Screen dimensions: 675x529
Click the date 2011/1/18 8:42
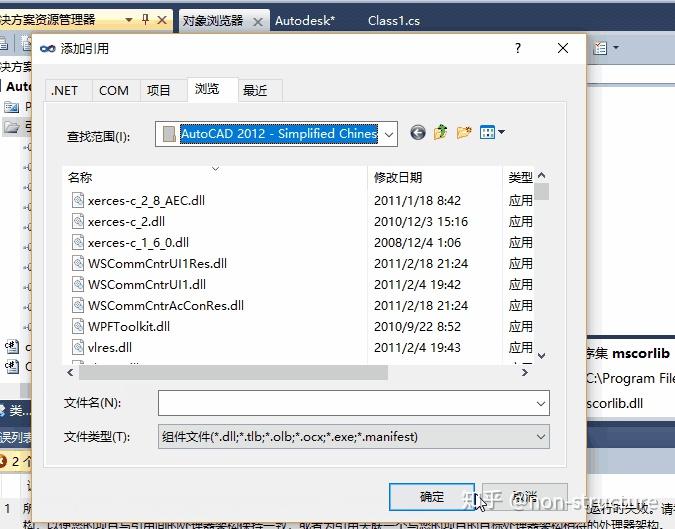(417, 201)
